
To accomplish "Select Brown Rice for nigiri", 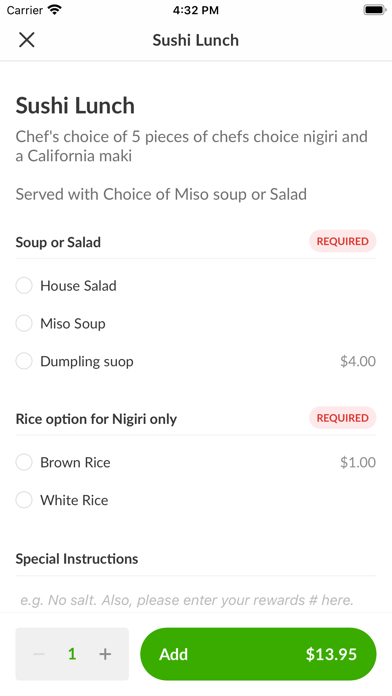I will (196, 462).
